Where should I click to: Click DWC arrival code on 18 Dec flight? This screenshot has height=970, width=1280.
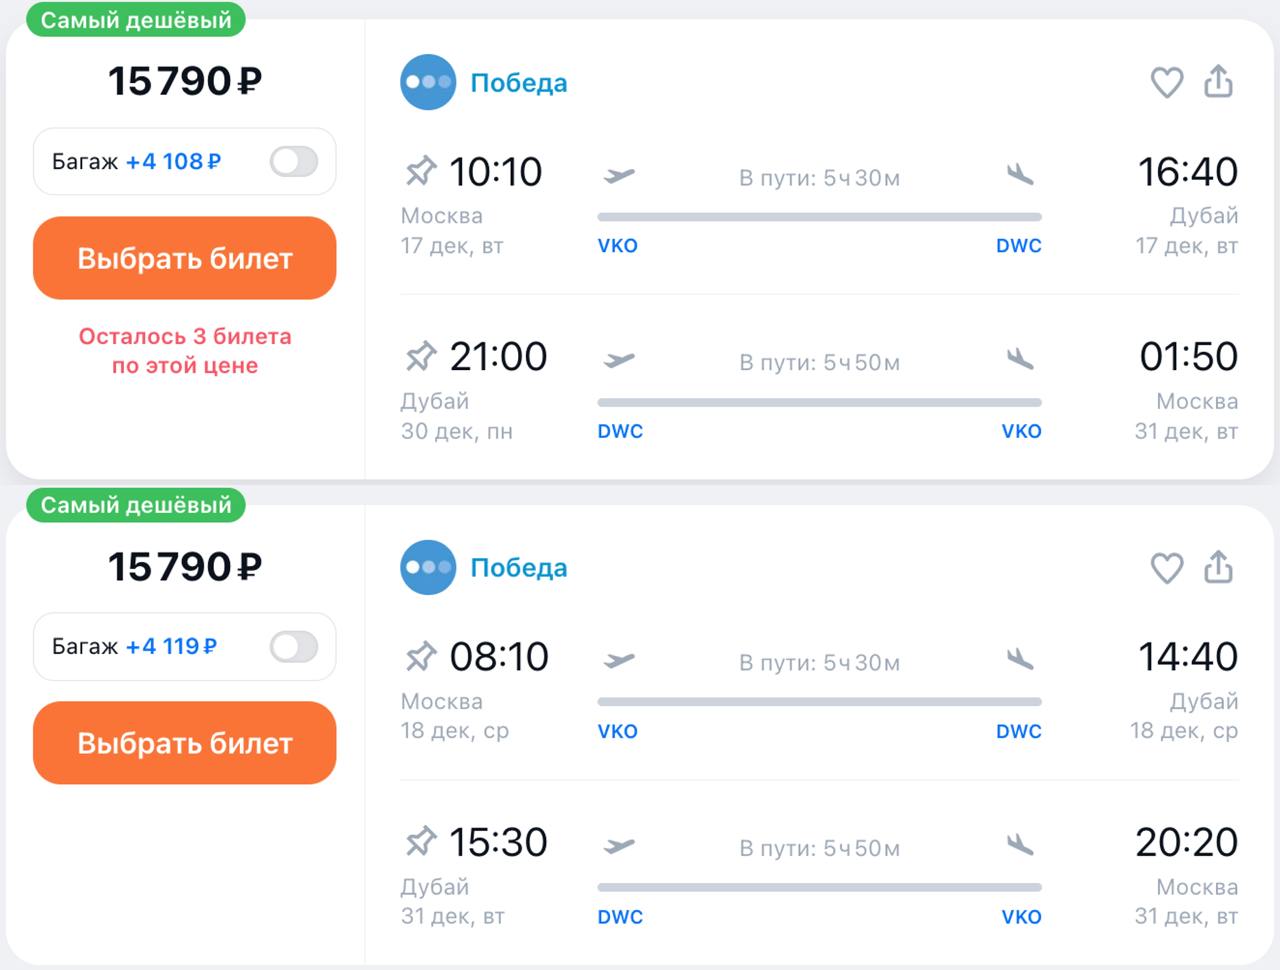coord(1018,732)
